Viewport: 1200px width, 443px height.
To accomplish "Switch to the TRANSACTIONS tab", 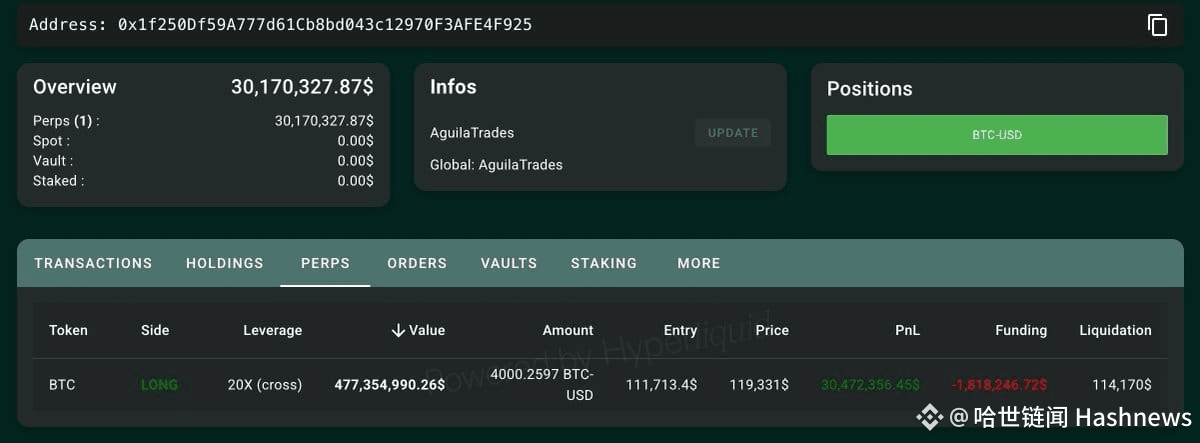I will coord(93,263).
